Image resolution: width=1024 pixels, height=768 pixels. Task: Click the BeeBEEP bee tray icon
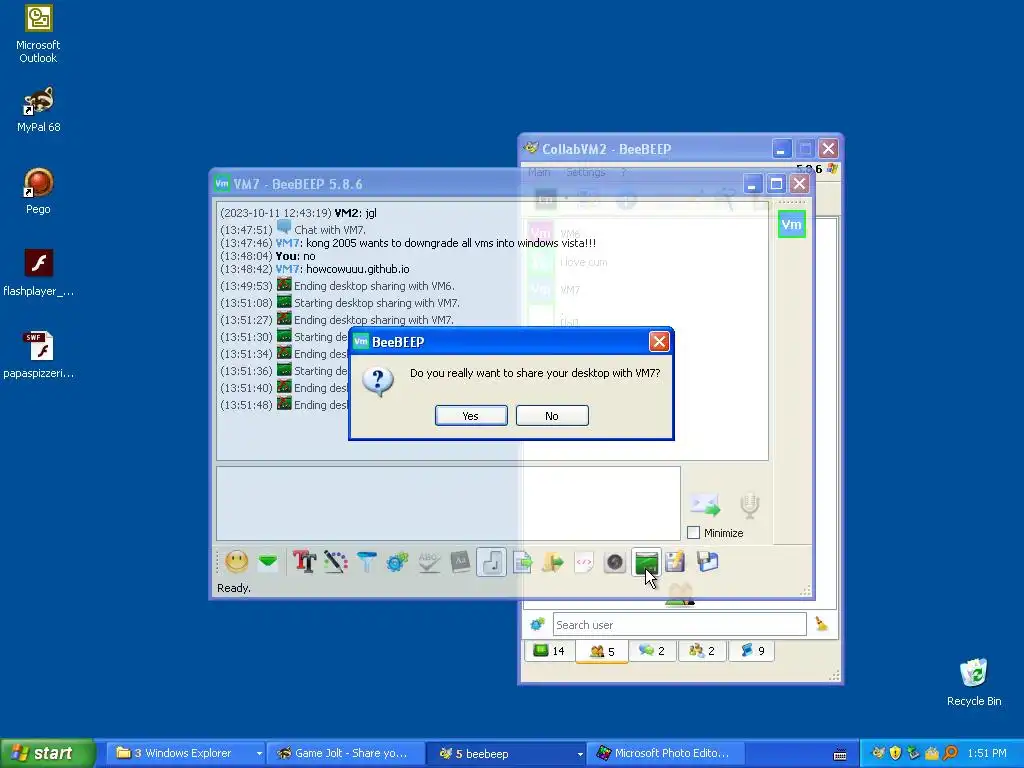click(878, 753)
